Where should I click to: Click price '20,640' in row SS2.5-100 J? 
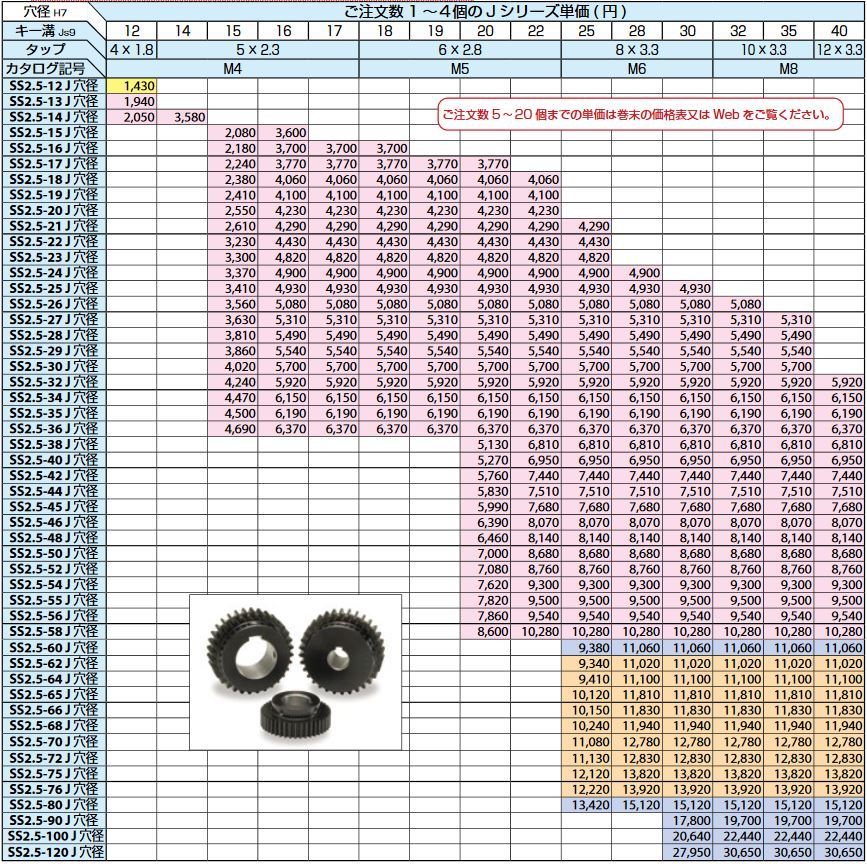point(687,836)
